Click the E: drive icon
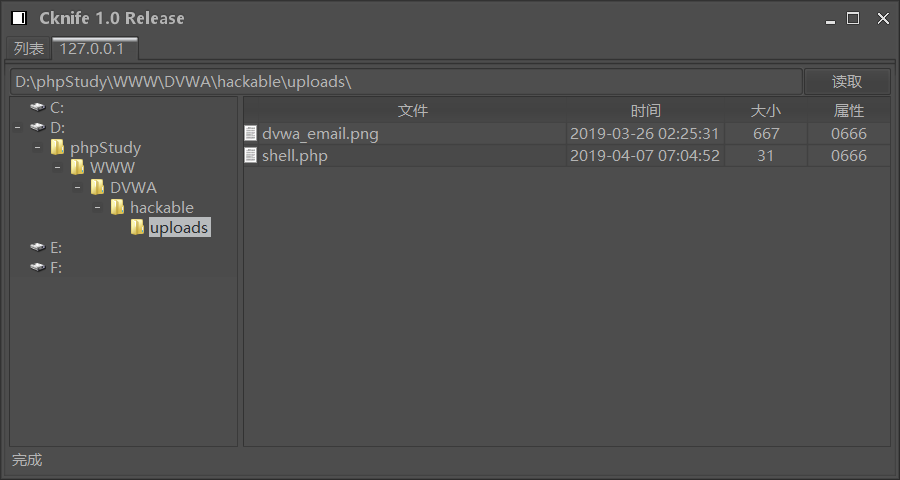 [37, 247]
